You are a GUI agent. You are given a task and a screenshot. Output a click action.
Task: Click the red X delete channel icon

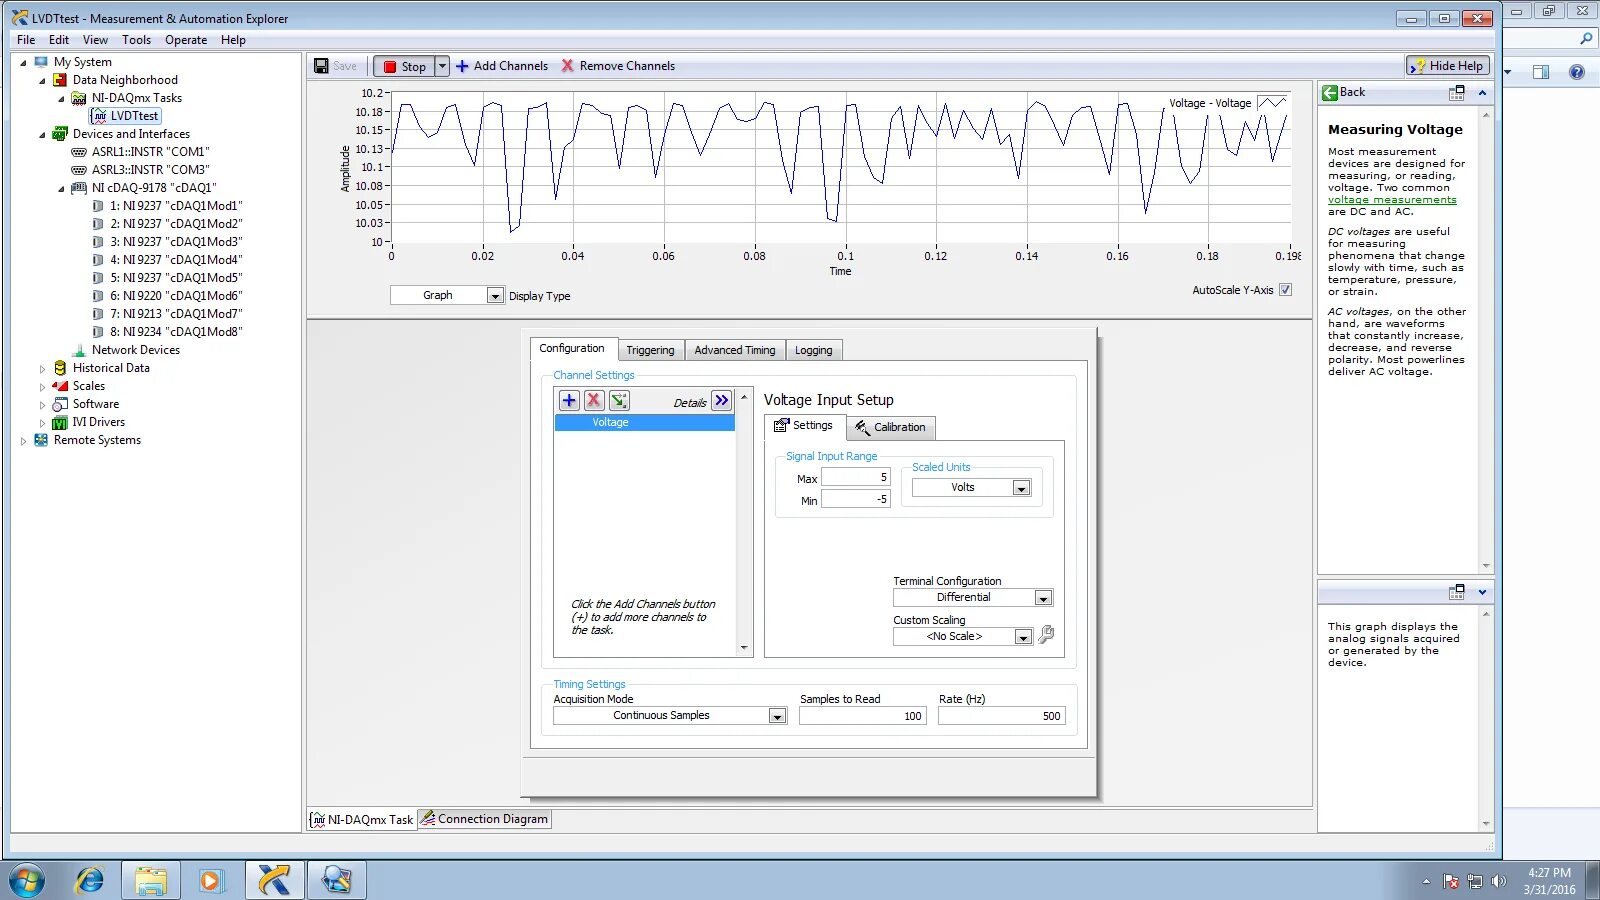tap(594, 400)
